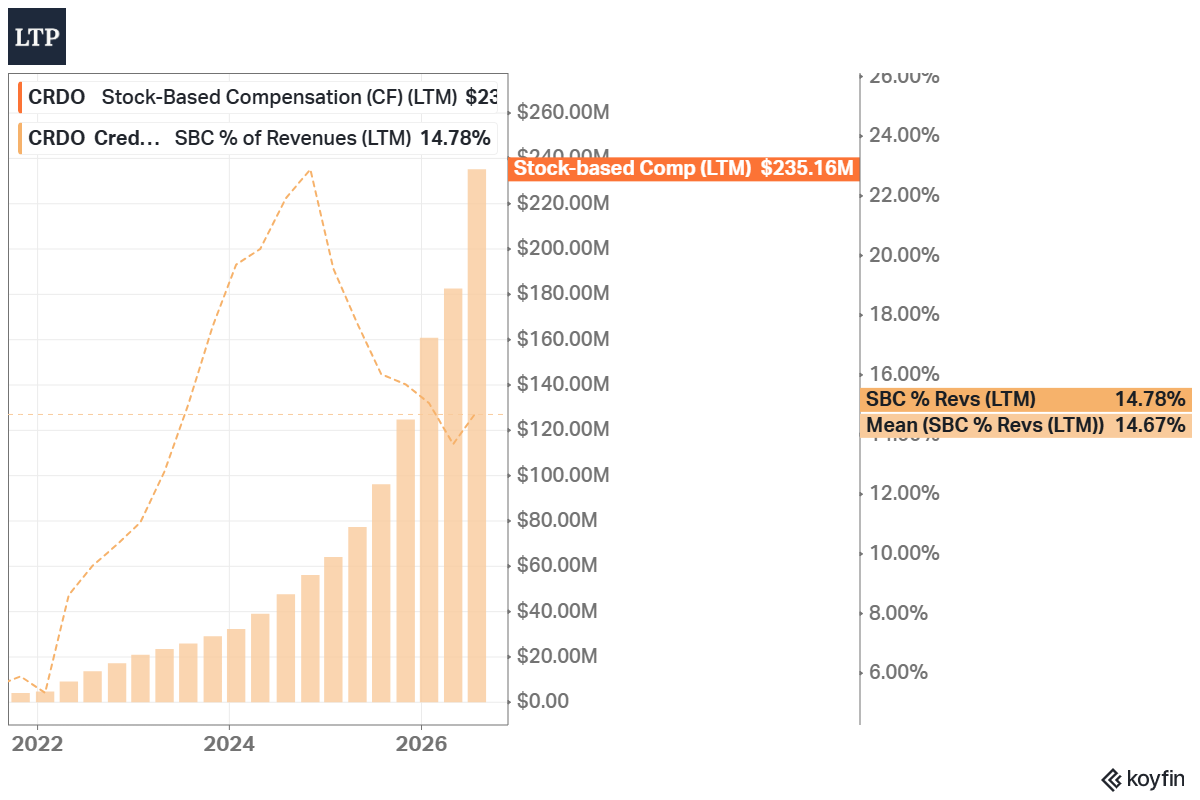The image size is (1200, 800).
Task: Click the Mean (SBC % Revs) 14.67% label
Action: tap(1026, 425)
